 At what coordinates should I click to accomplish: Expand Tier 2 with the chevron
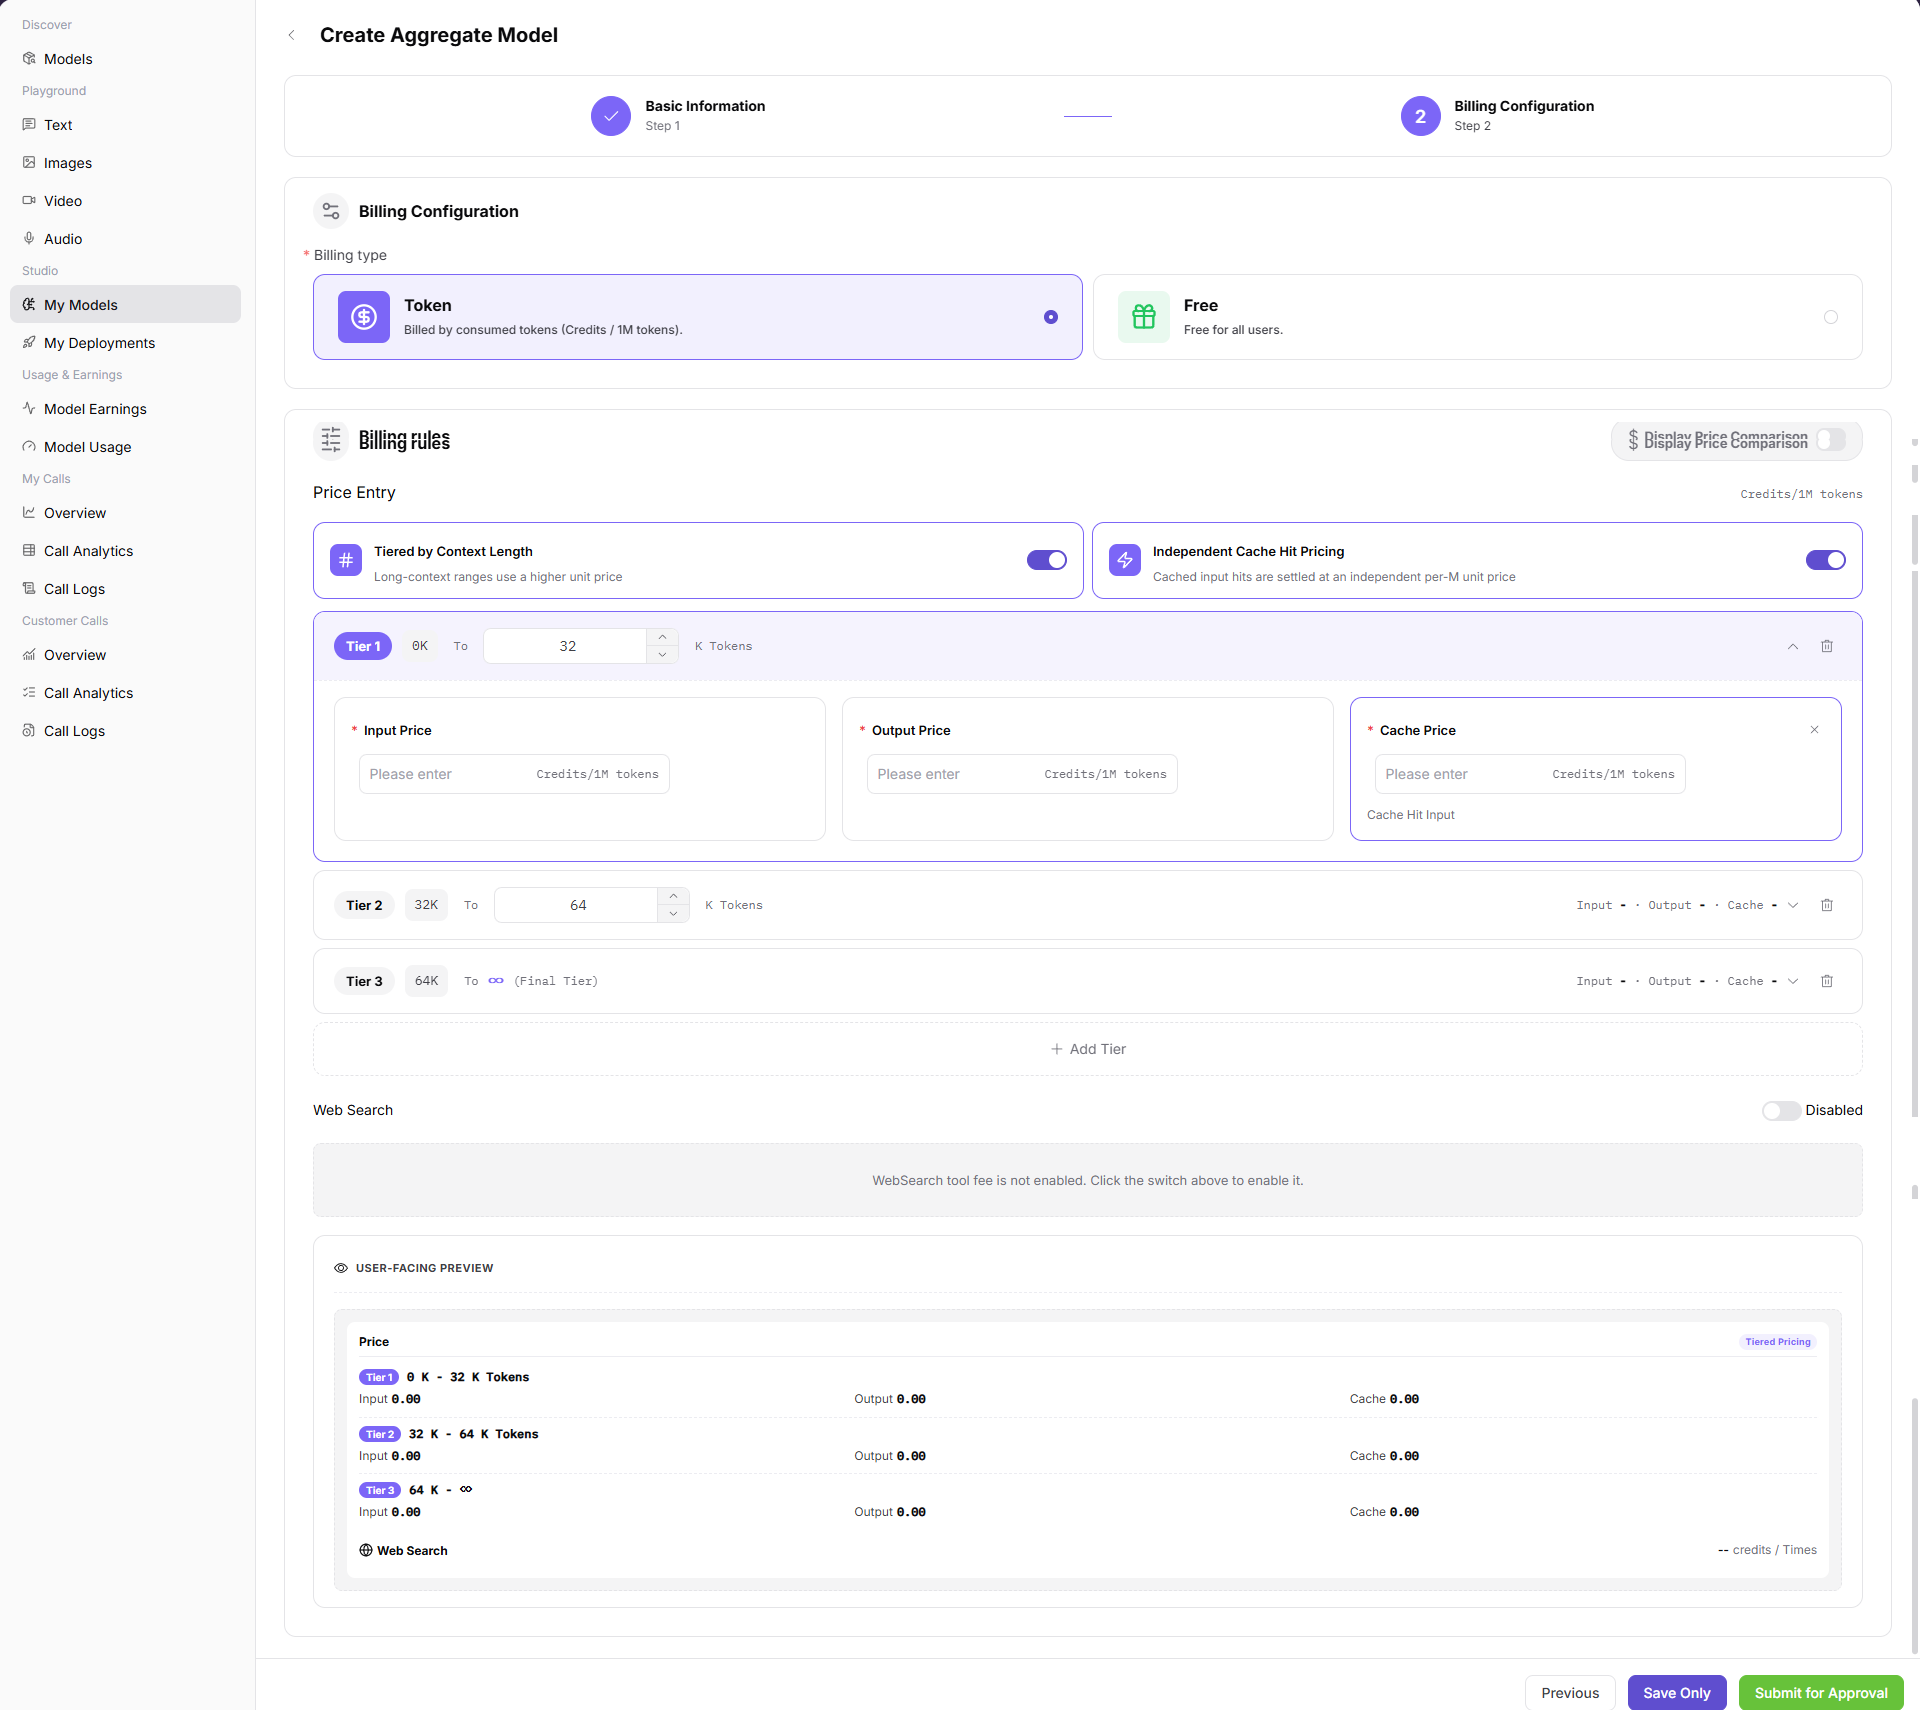(1793, 905)
